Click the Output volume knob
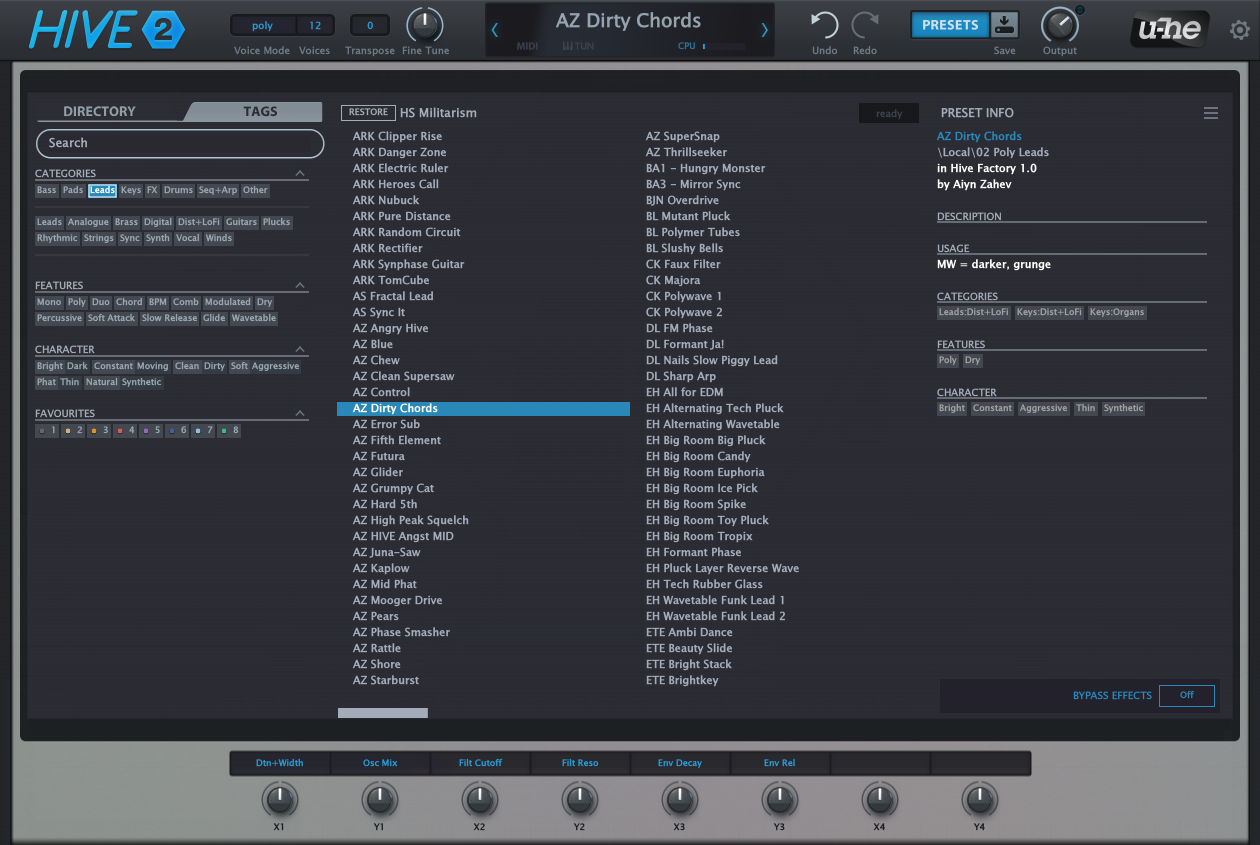 click(1059, 25)
